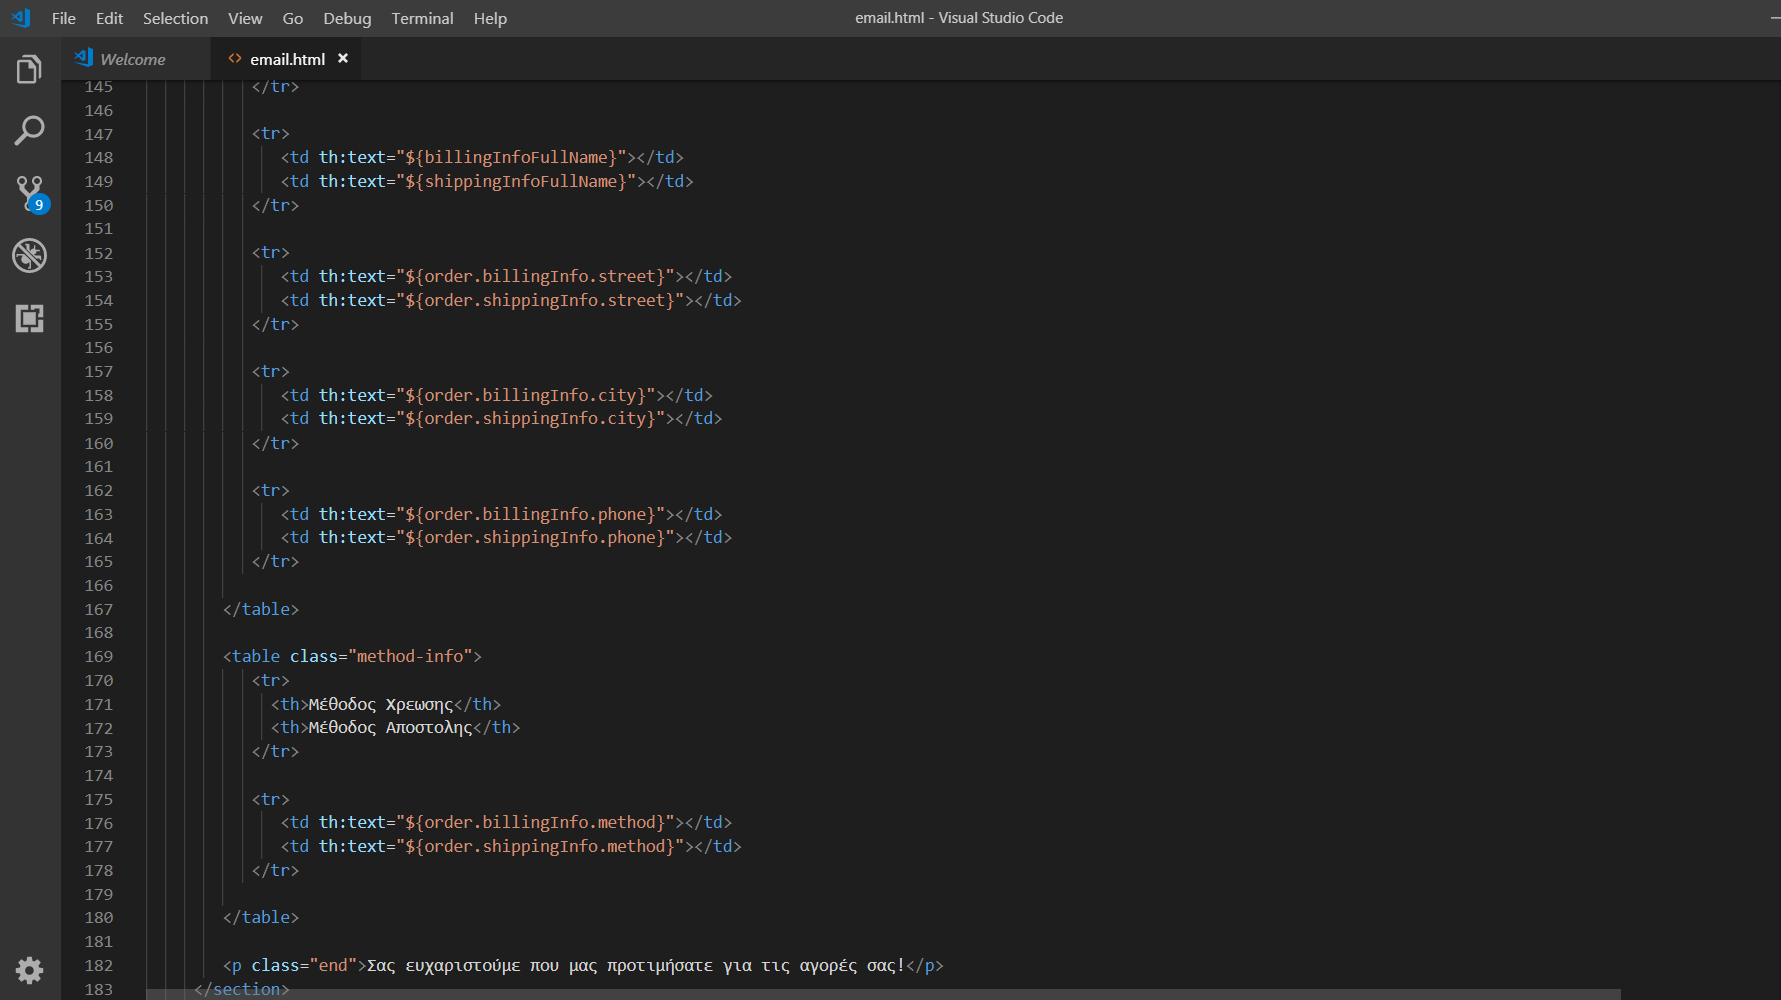The image size is (1781, 1000).
Task: Open the Search view in activity bar
Action: coord(29,130)
